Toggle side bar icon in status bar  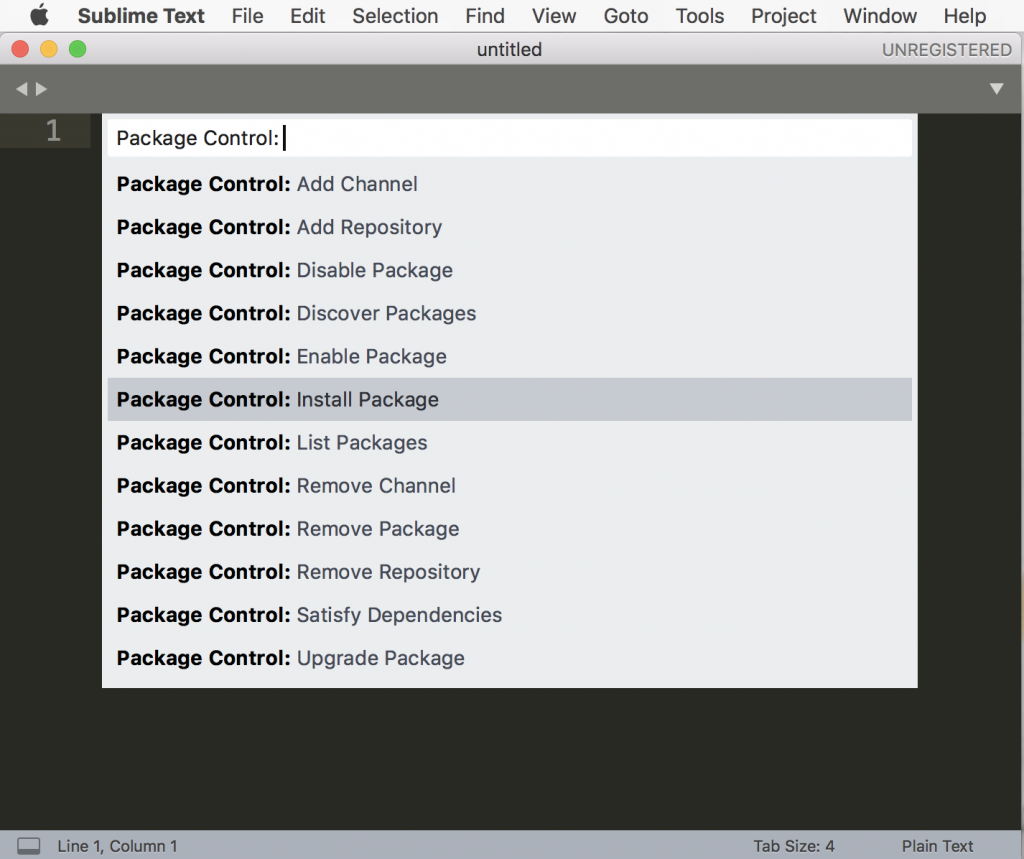[x=28, y=846]
